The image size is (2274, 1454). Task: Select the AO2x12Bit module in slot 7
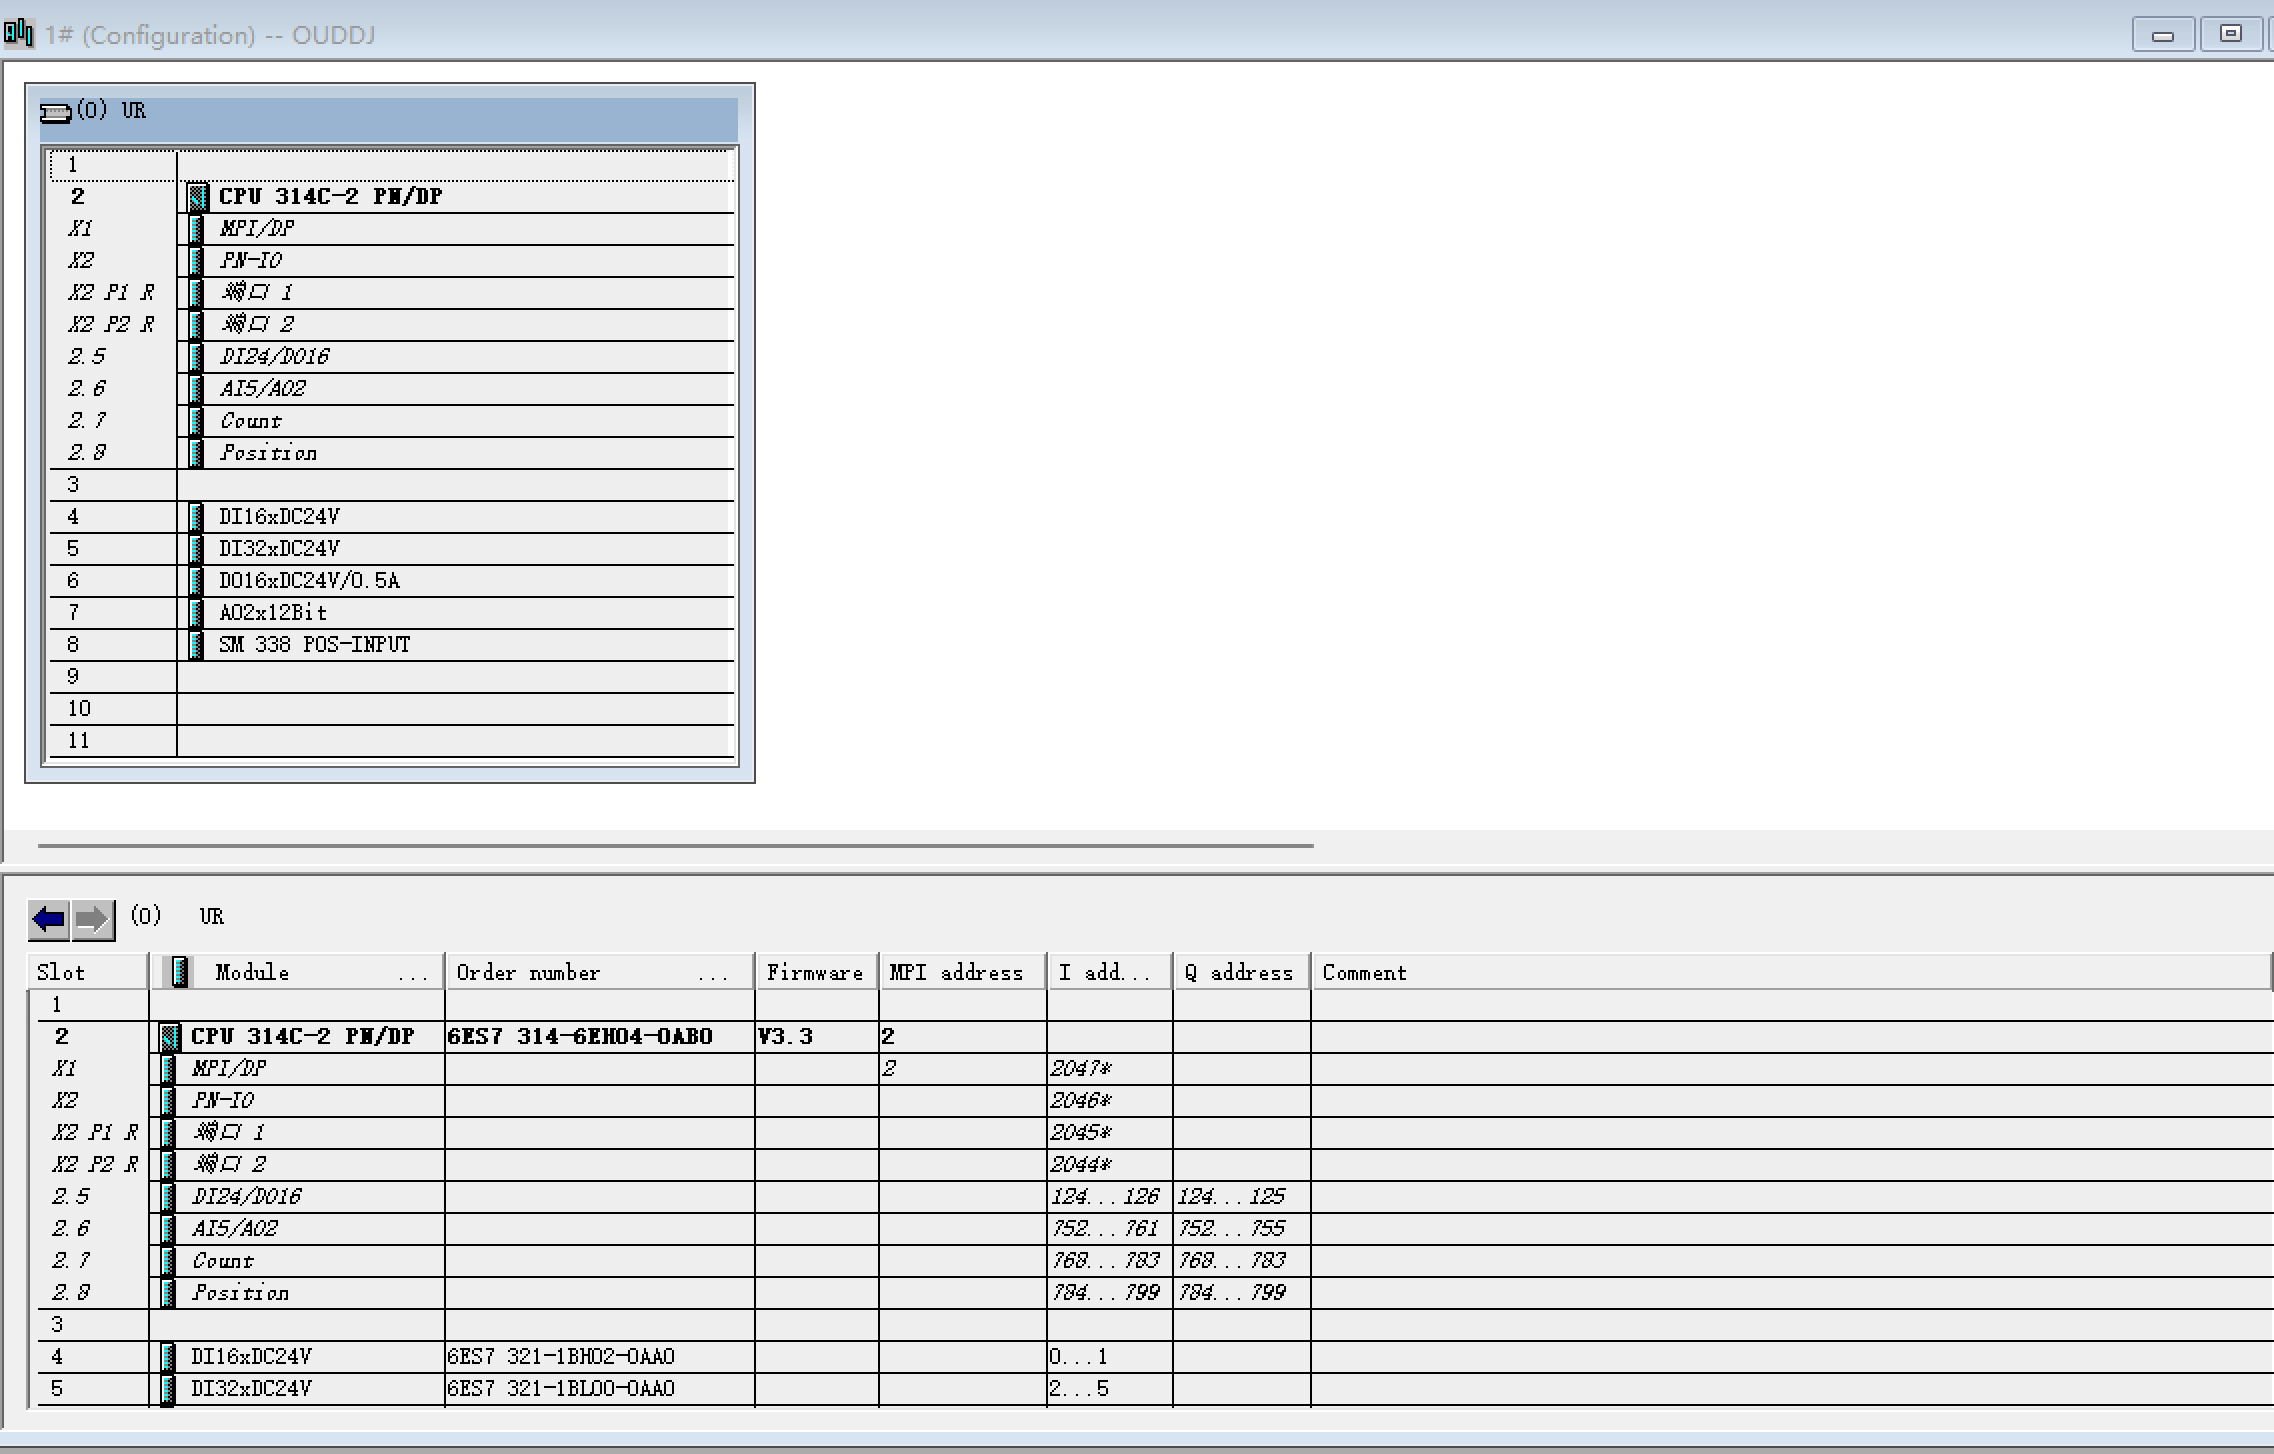pos(273,613)
